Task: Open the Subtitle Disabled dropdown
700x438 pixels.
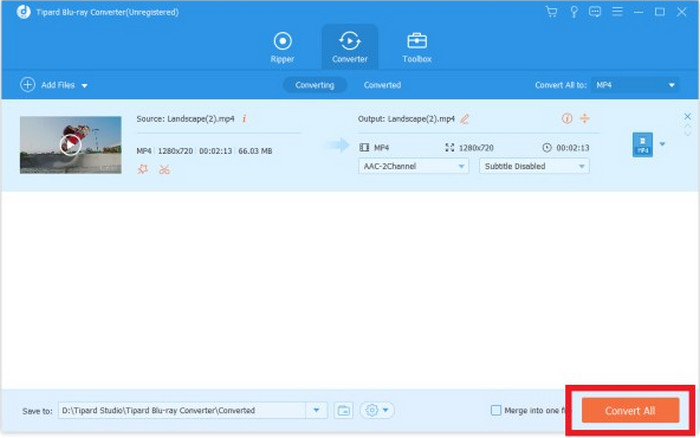Action: [x=534, y=166]
